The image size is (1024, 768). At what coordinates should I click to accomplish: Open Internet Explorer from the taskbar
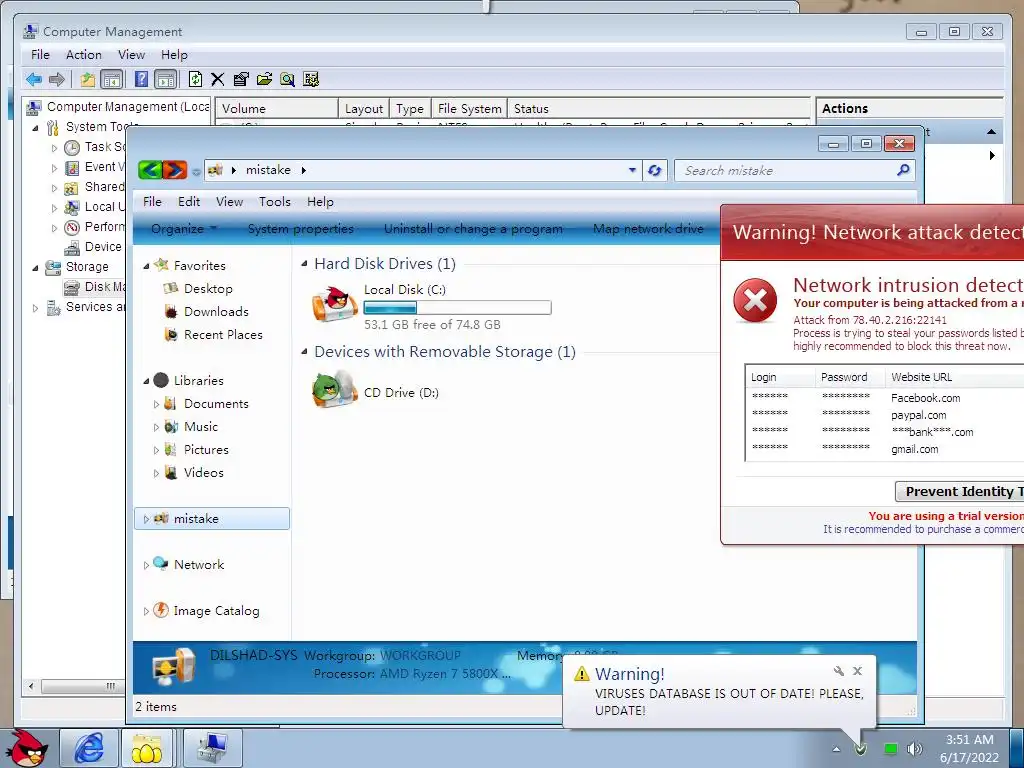89,748
